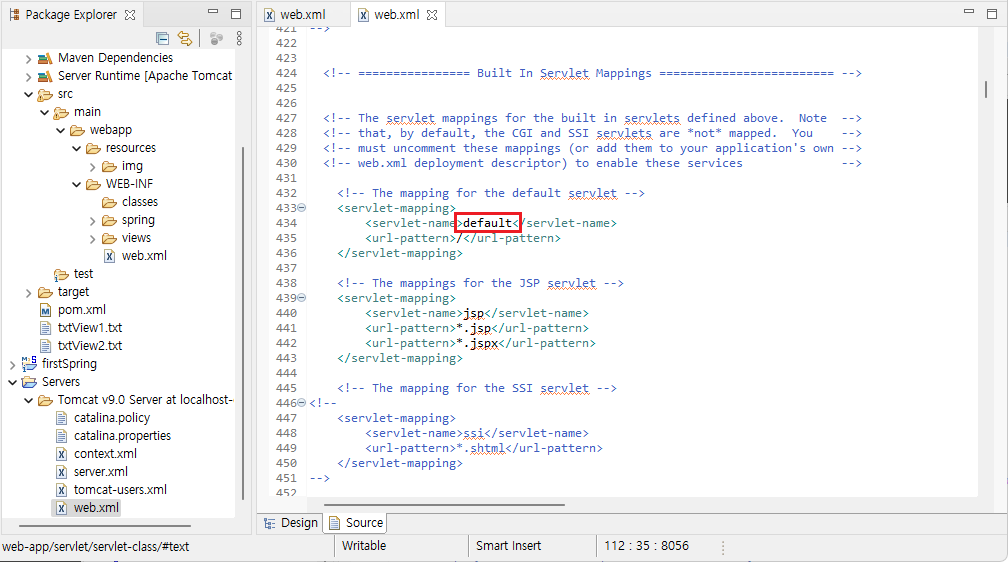This screenshot has height=562, width=1008.
Task: Maximize the Package Explorer panel
Action: coord(236,14)
